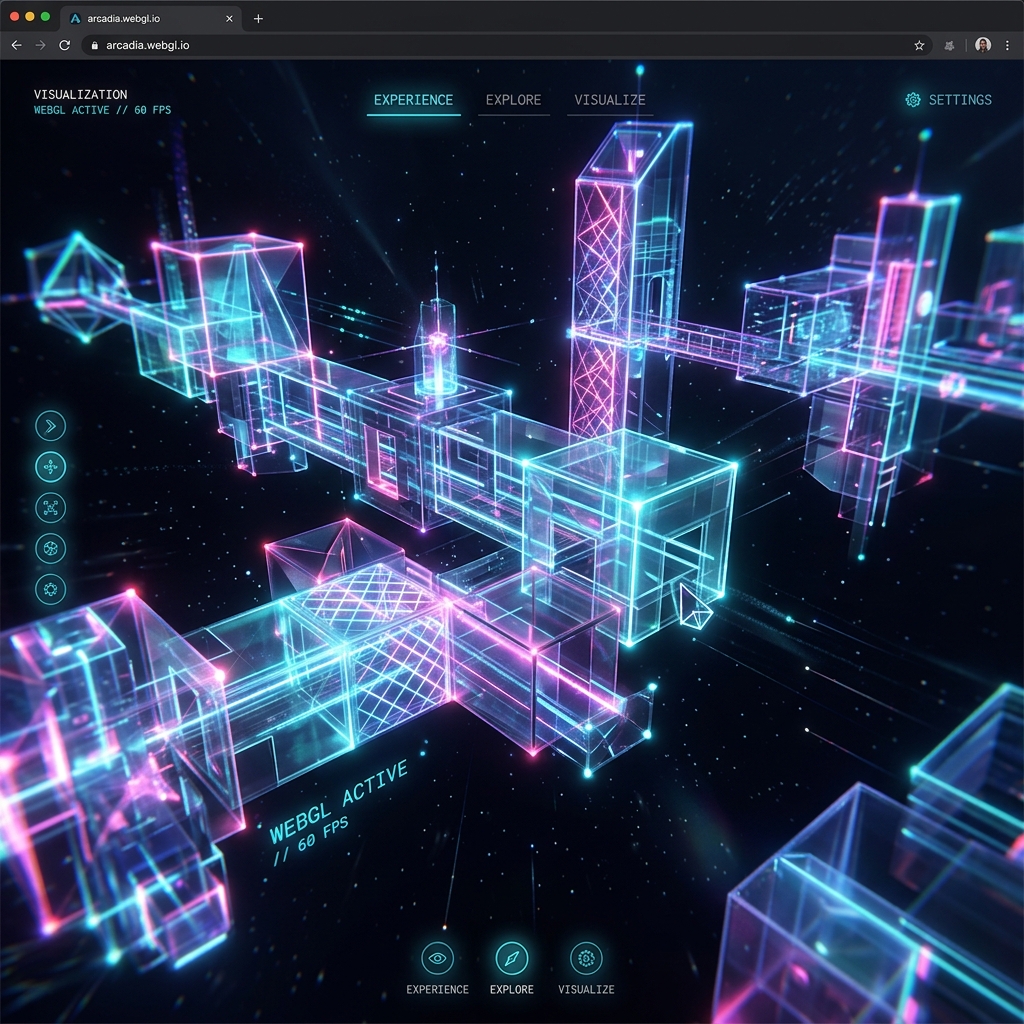Click the WEBGL ACTIVE // 60 FPS status text
The height and width of the screenshot is (1024, 1024).
(x=100, y=110)
